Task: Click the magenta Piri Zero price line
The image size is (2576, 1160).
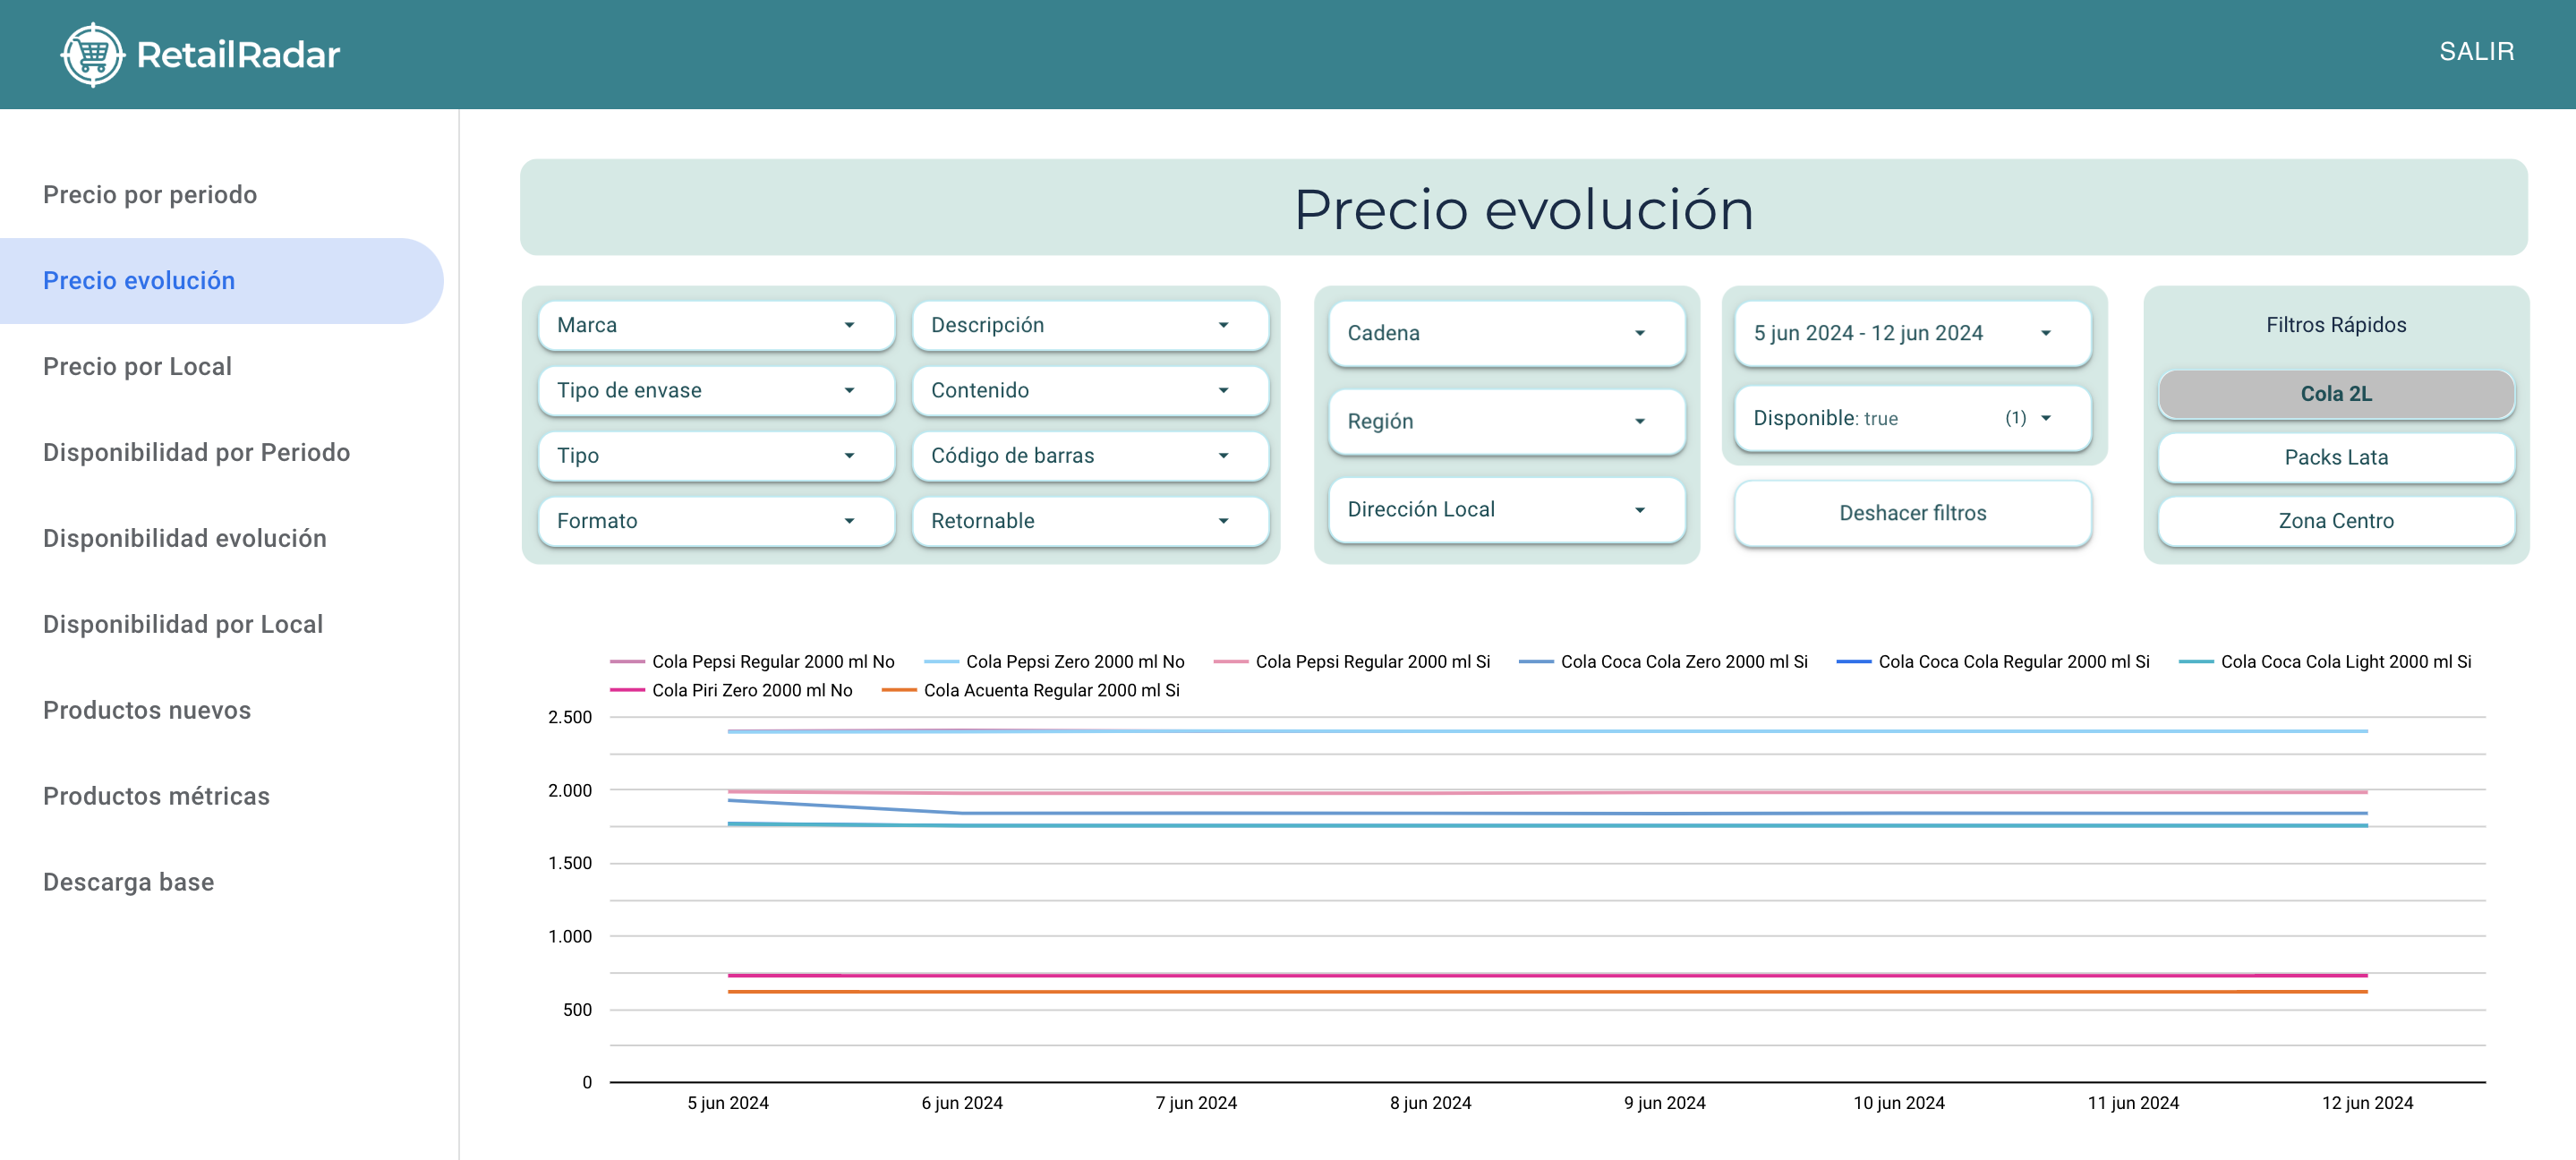Action: click(x=1548, y=975)
